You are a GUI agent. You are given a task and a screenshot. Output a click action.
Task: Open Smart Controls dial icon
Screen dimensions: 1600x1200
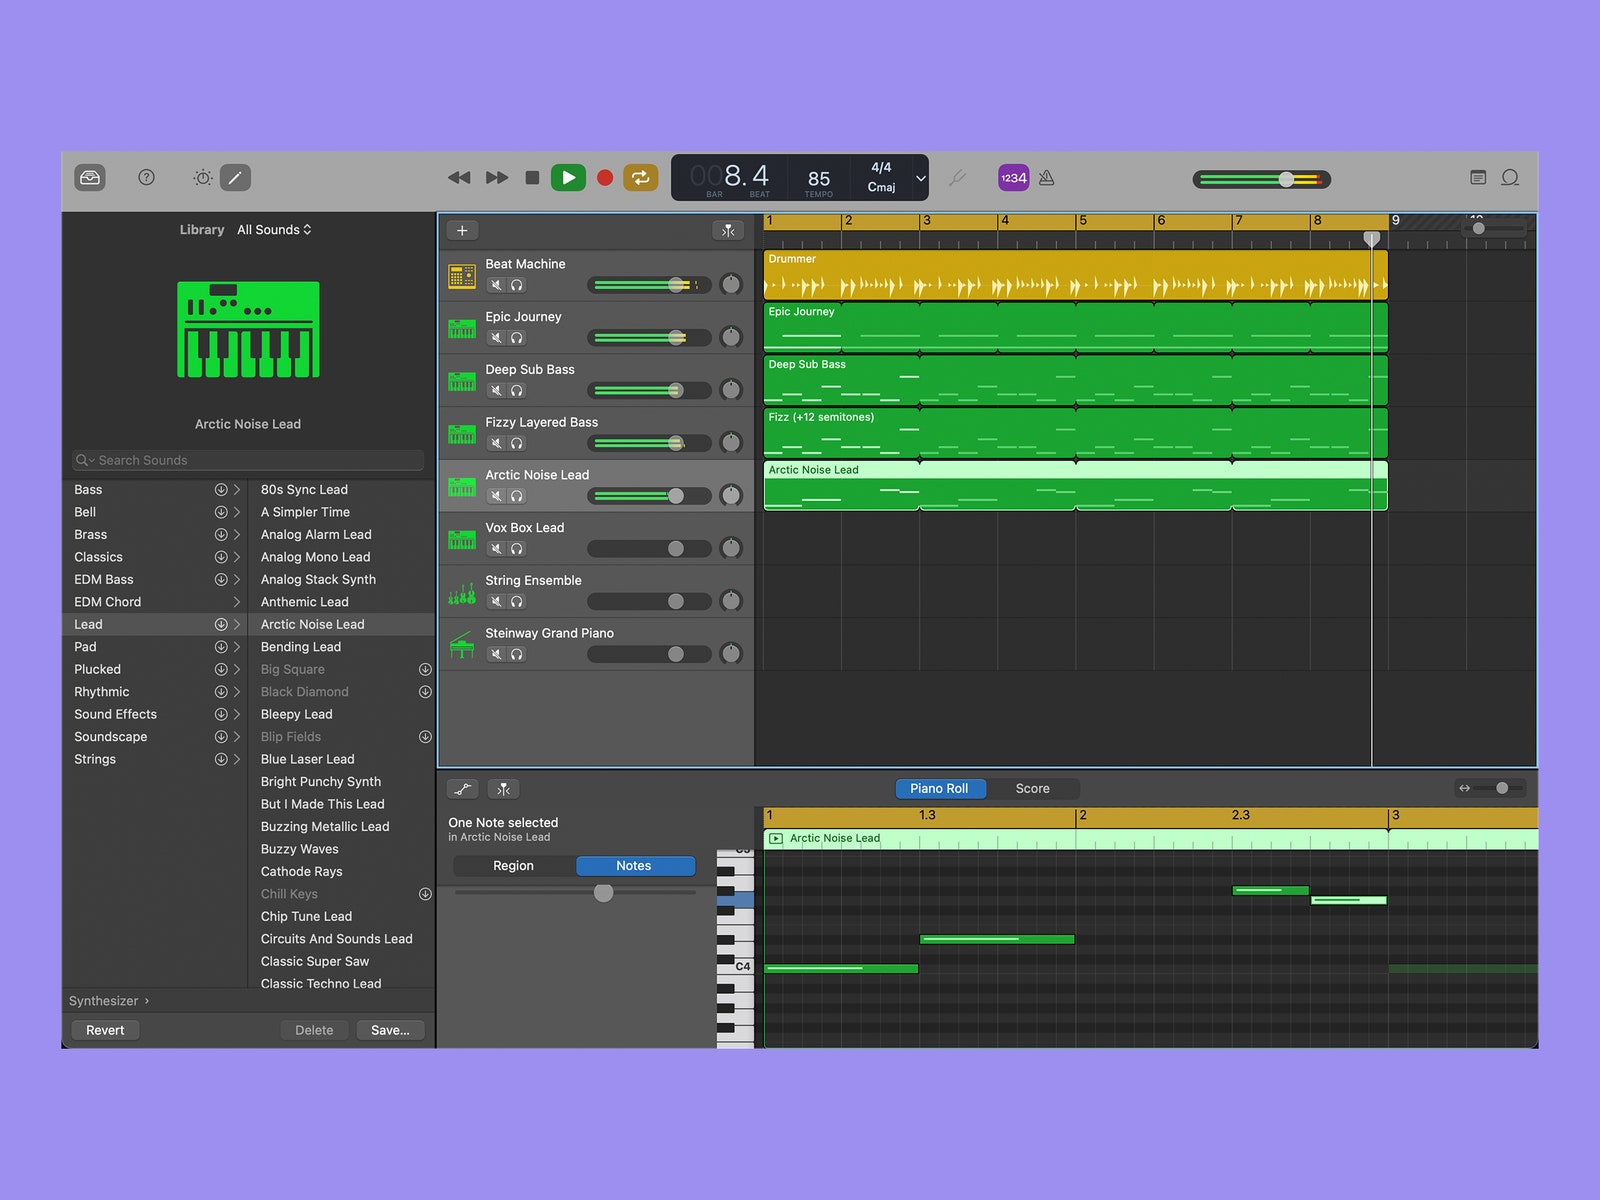pyautogui.click(x=203, y=178)
